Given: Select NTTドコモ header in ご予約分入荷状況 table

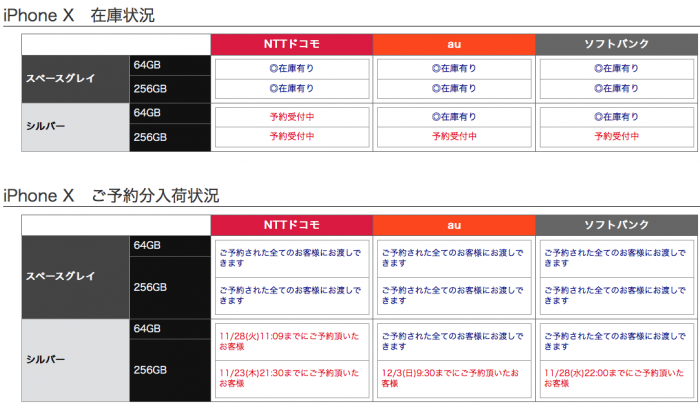Looking at the screenshot, I should coord(292,225).
